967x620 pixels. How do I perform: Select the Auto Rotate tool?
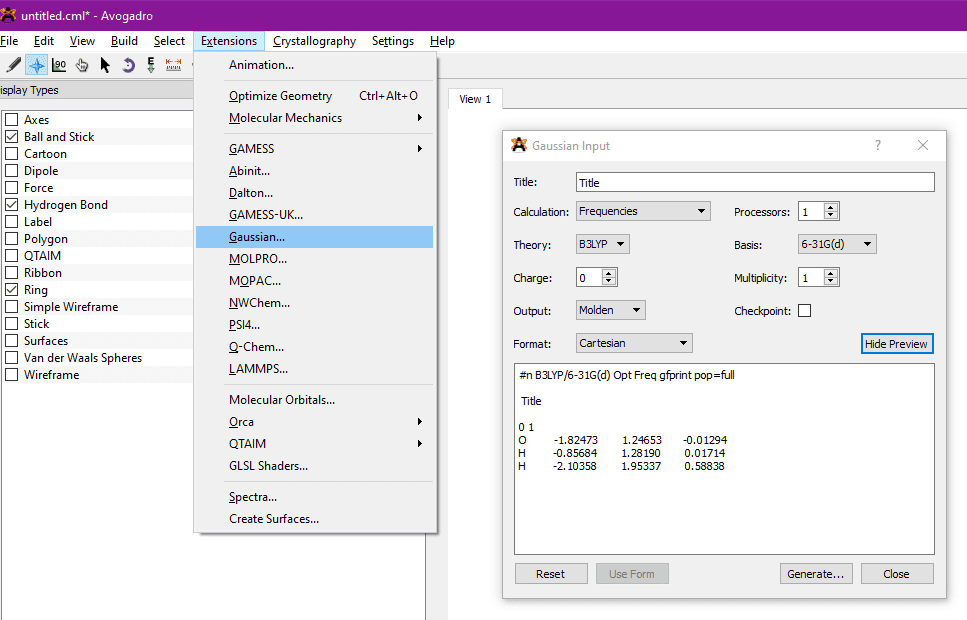(x=128, y=65)
